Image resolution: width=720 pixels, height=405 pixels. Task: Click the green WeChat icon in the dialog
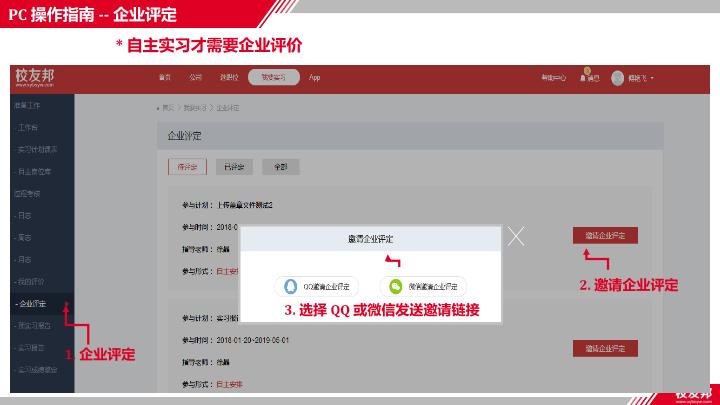click(x=395, y=285)
